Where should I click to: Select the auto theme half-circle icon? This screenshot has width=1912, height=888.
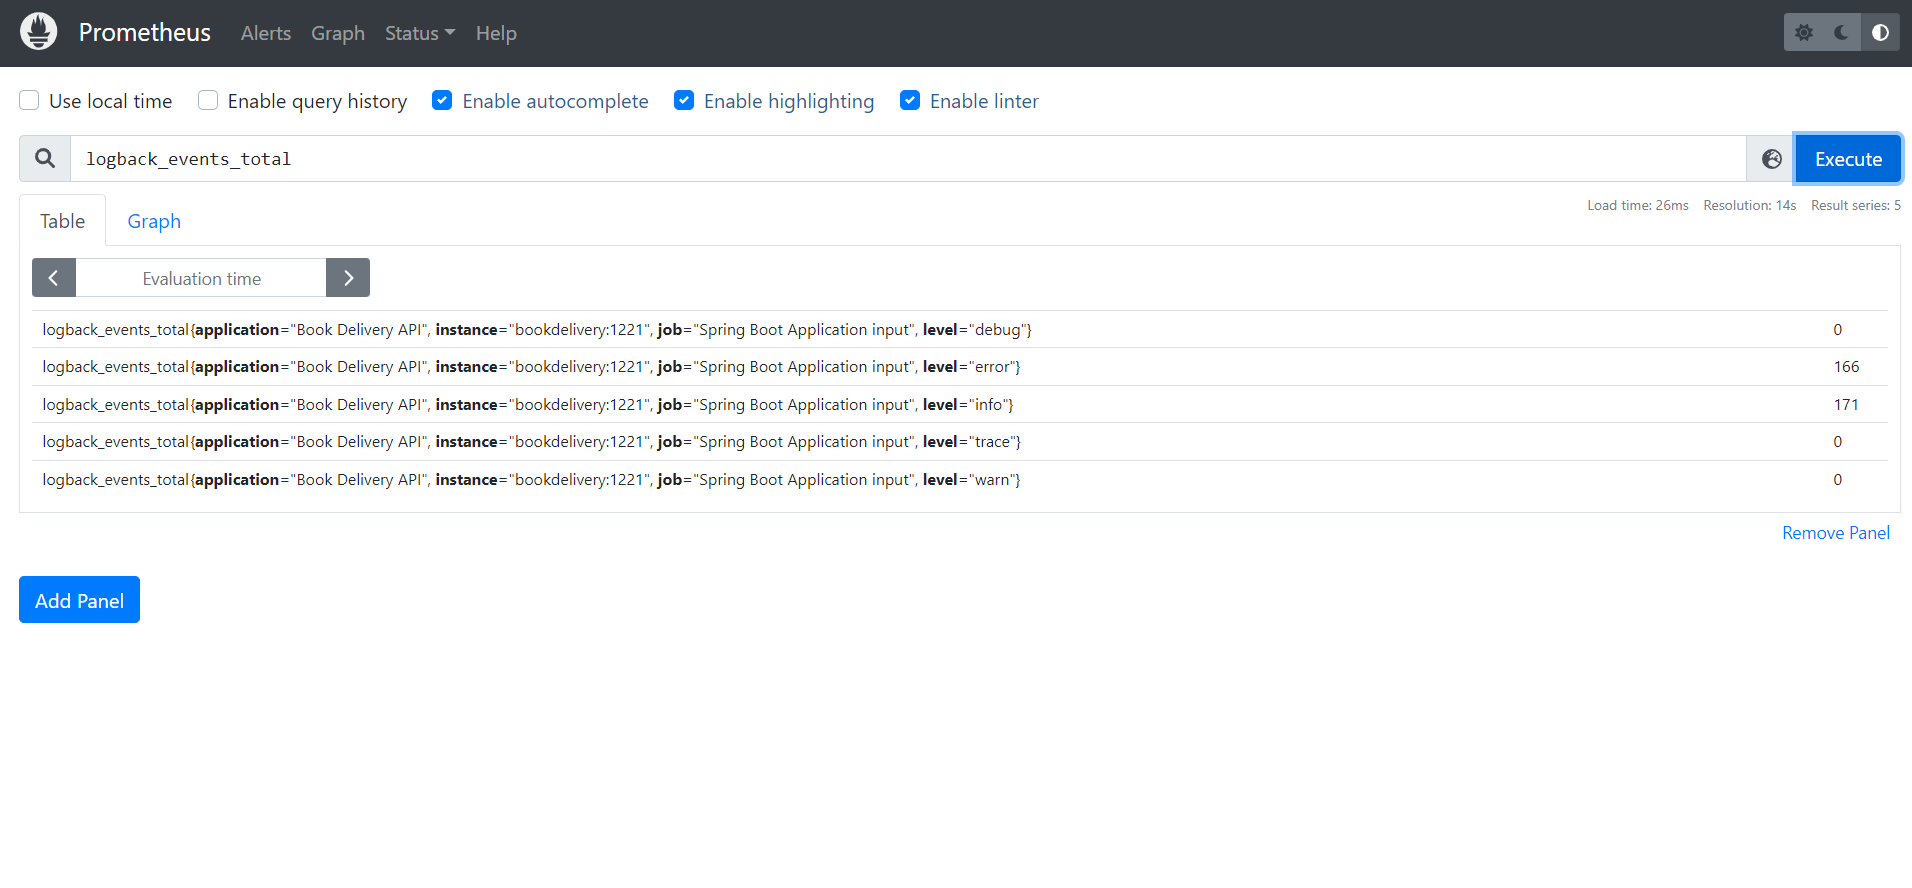click(x=1880, y=33)
